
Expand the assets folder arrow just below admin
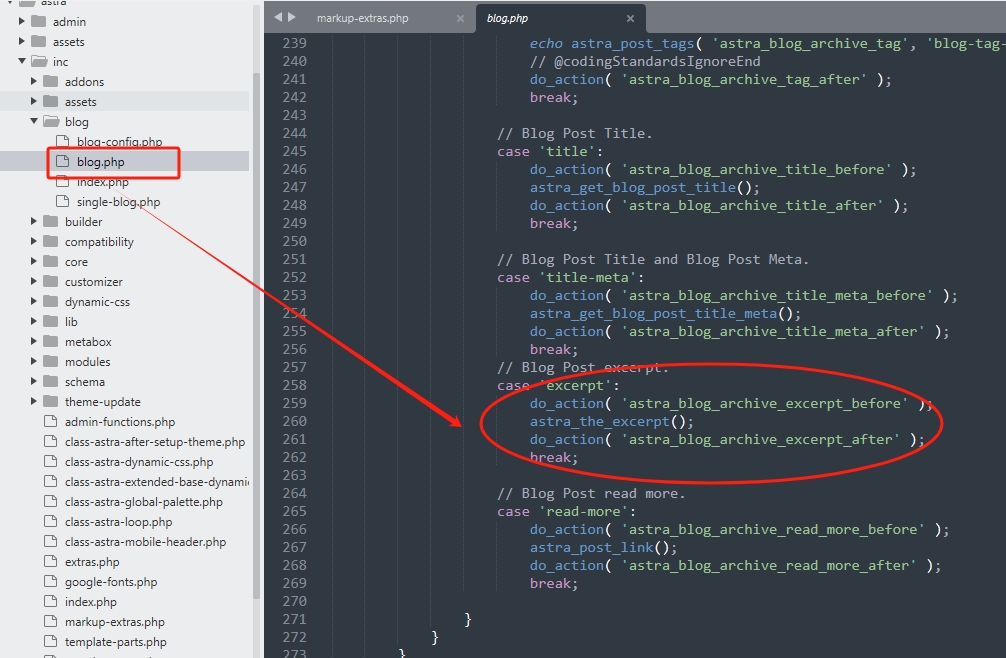(22, 41)
